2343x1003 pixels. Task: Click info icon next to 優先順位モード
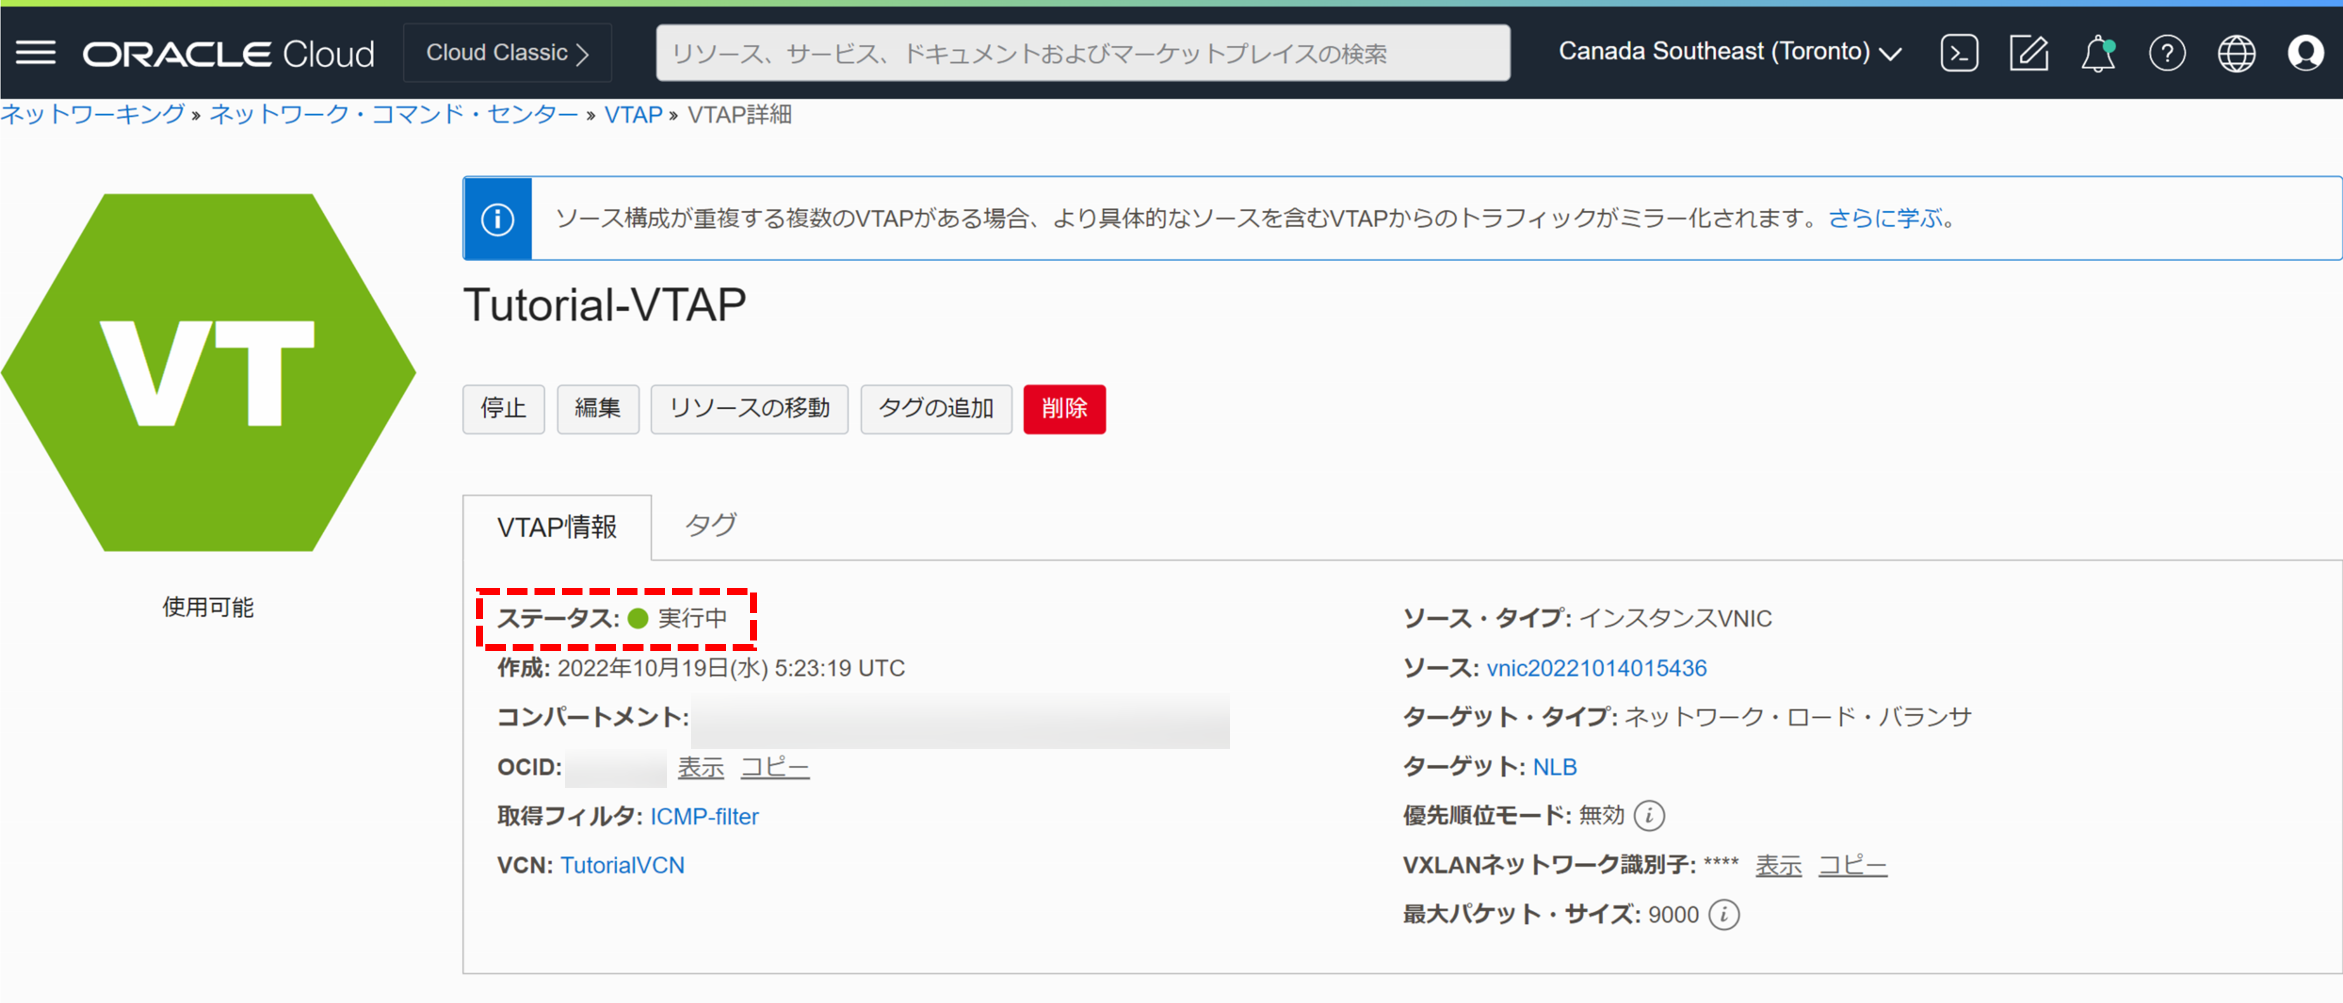click(x=1650, y=815)
